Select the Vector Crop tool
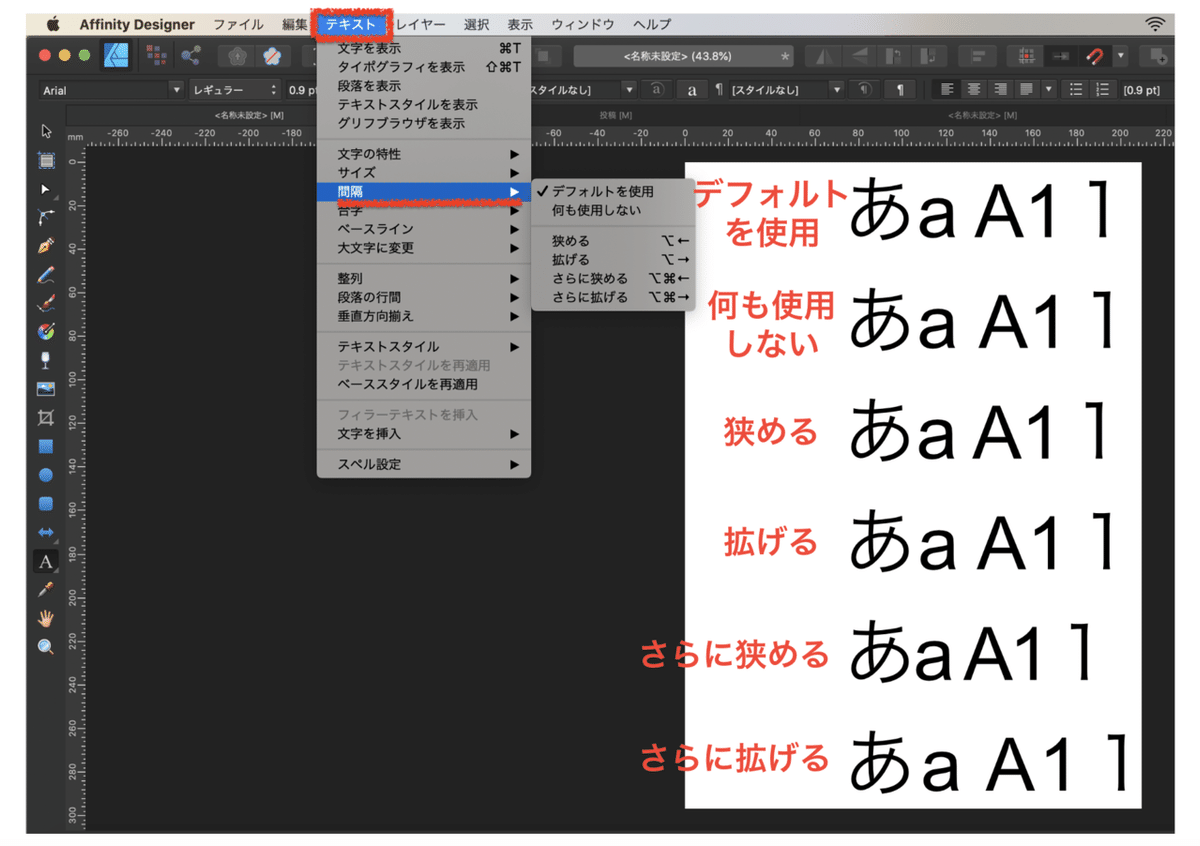Screen dimensions: 1200x846 (x=46, y=418)
